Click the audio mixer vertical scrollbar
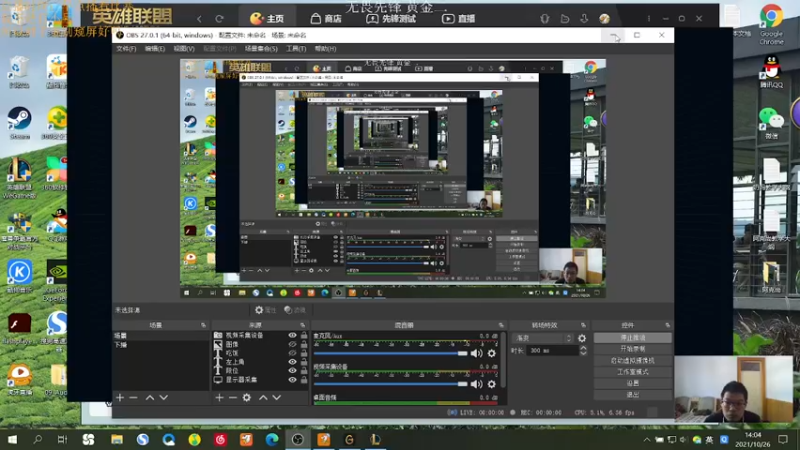 click(x=504, y=360)
